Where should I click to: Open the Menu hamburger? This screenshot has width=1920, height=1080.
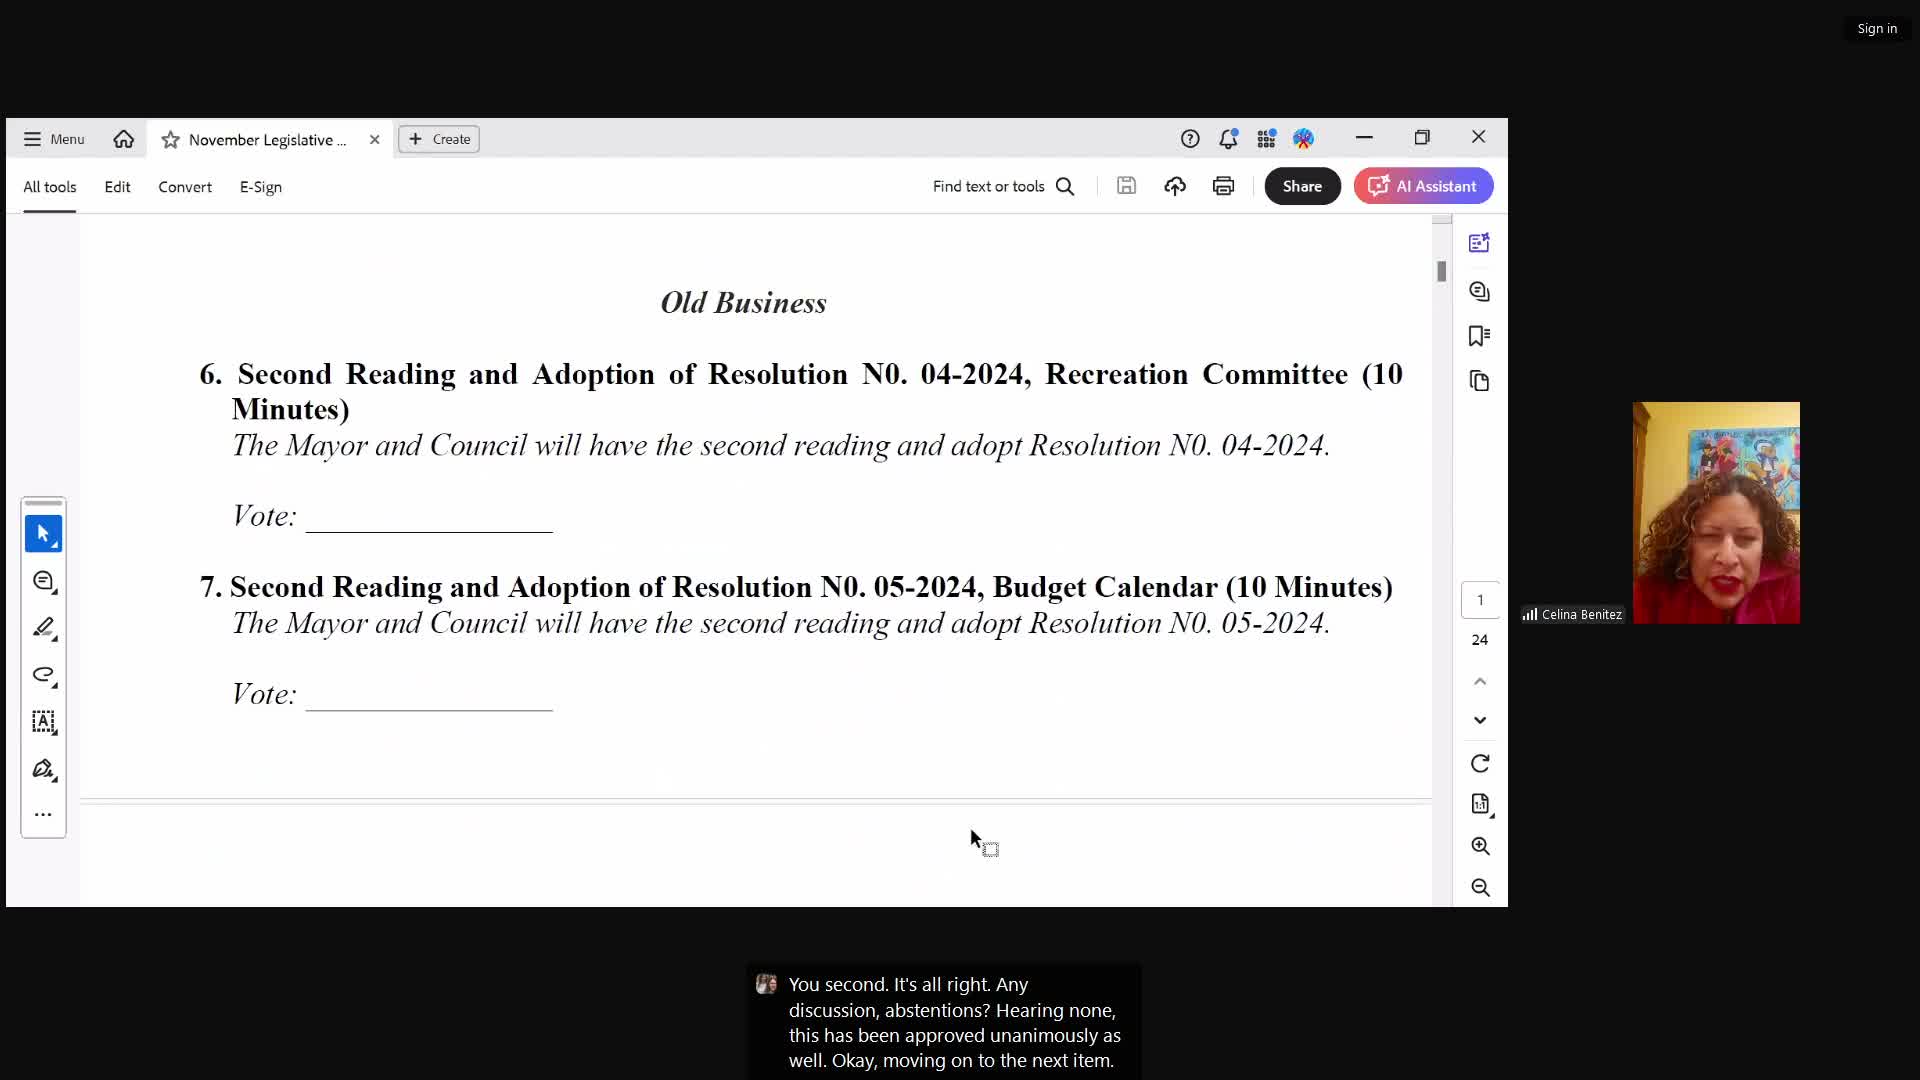coord(54,139)
